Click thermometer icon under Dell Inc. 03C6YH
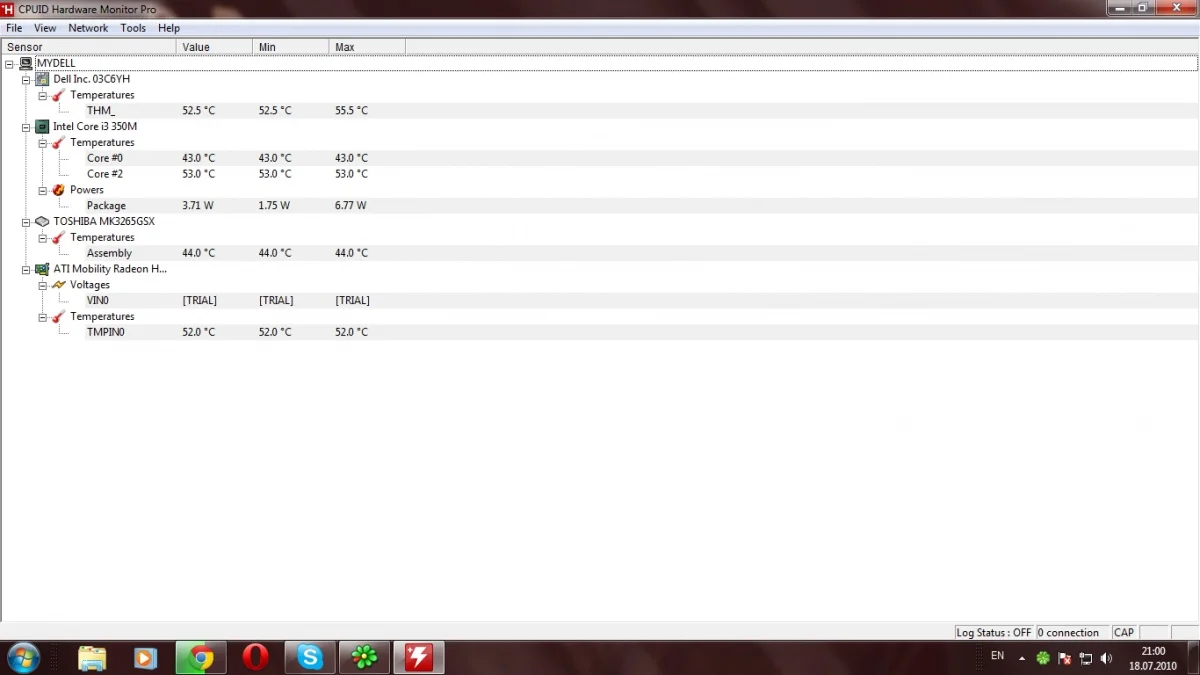The width and height of the screenshot is (1200, 675). (x=59, y=95)
